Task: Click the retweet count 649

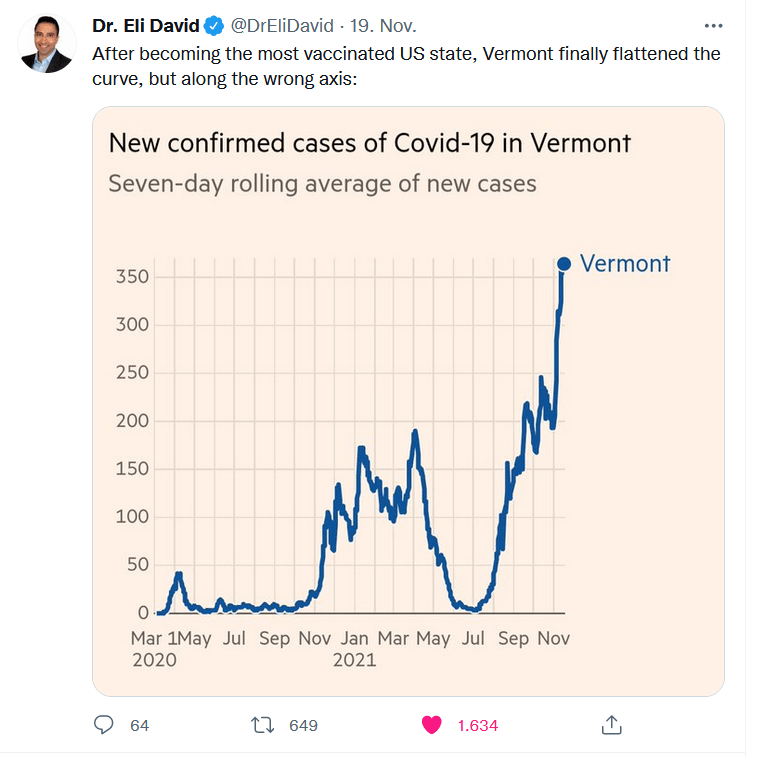Action: coord(303,726)
